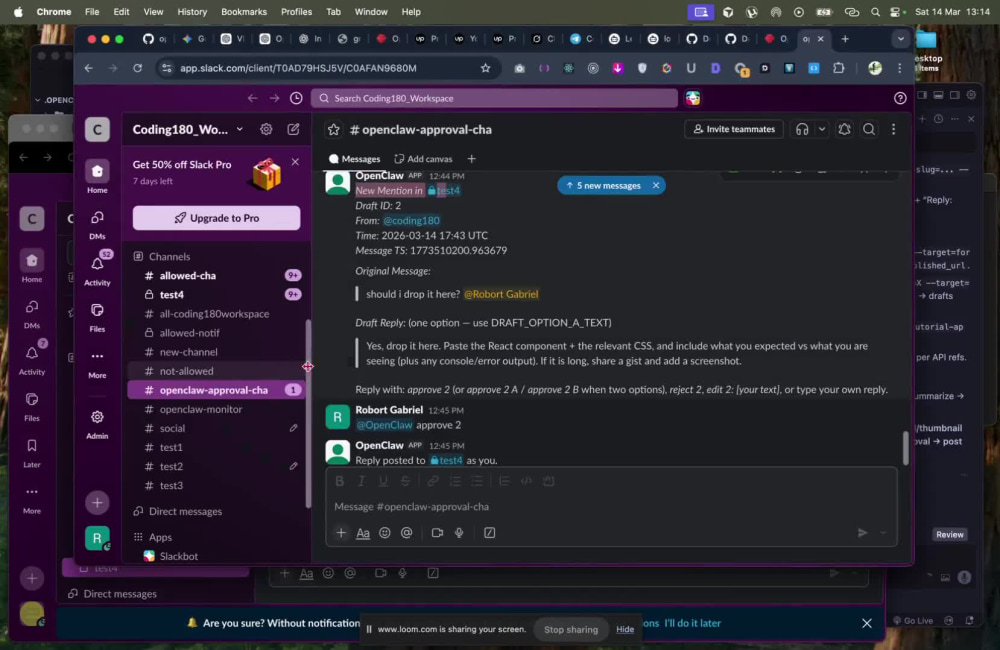Click Add canvas tab

[x=423, y=159]
